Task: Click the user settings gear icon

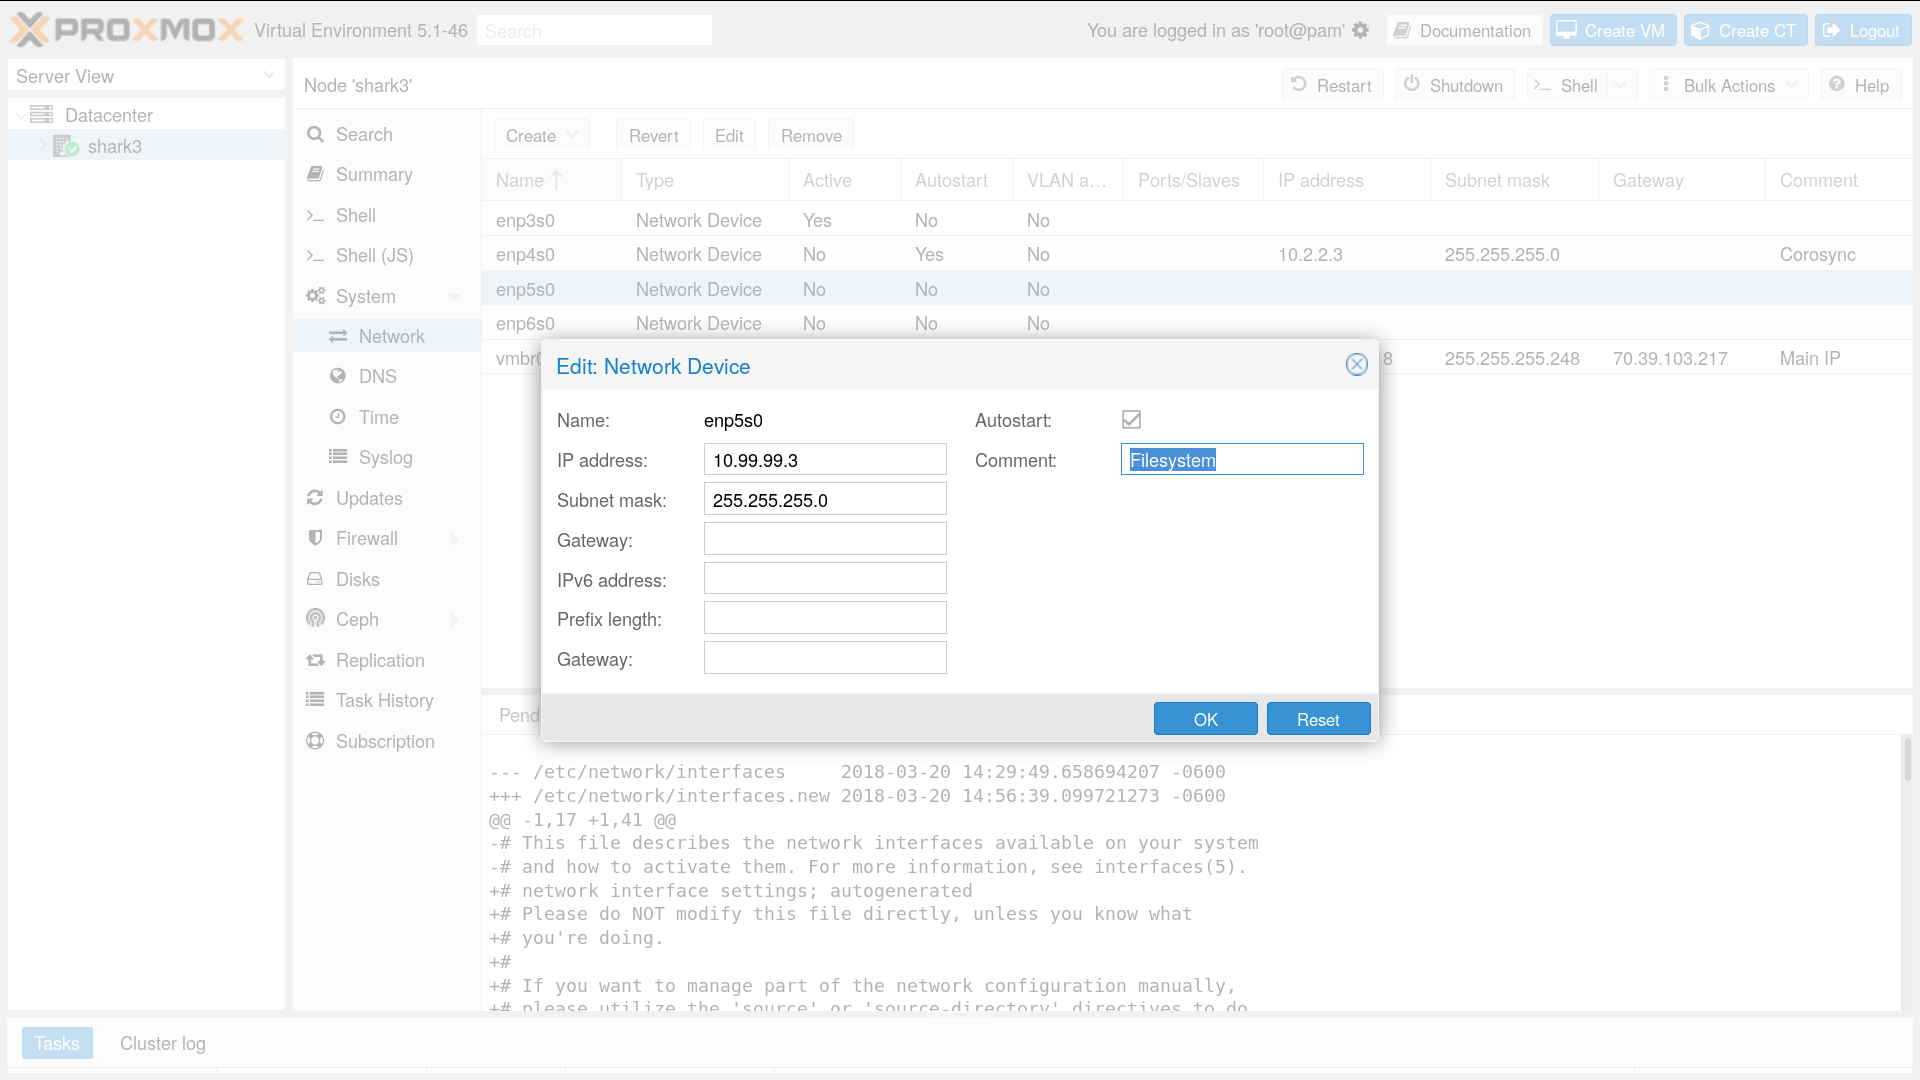Action: coord(1360,30)
